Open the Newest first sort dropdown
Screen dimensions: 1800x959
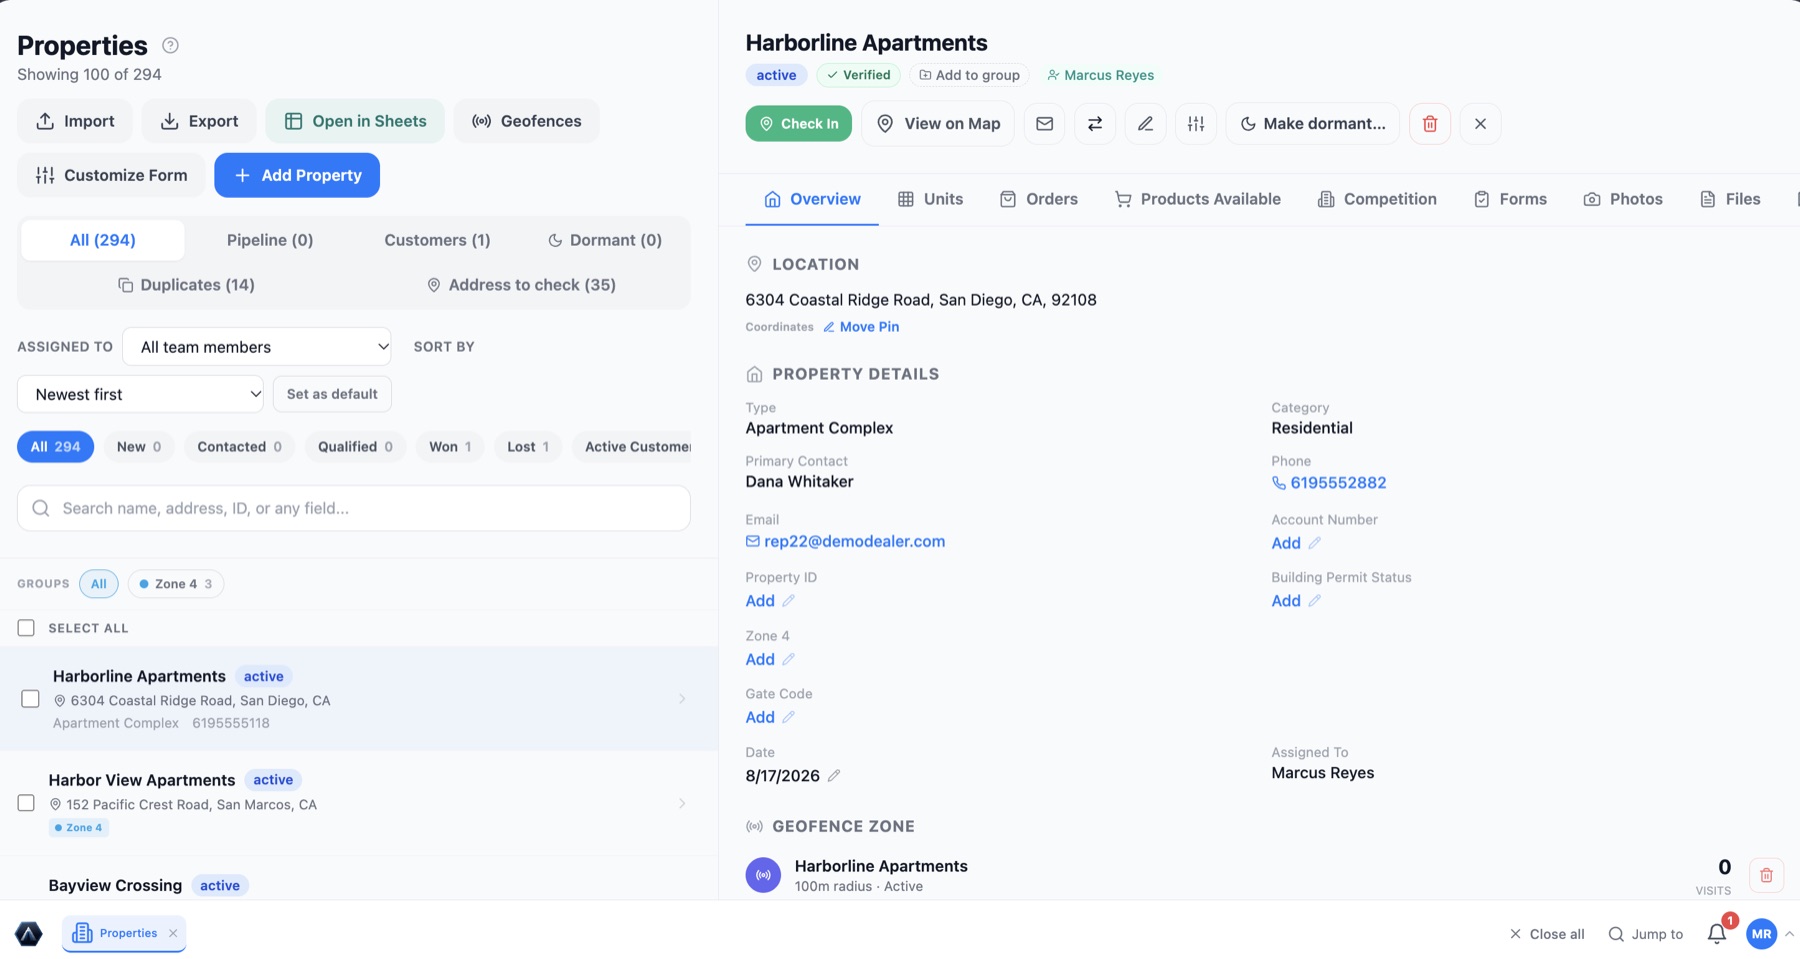(x=141, y=394)
